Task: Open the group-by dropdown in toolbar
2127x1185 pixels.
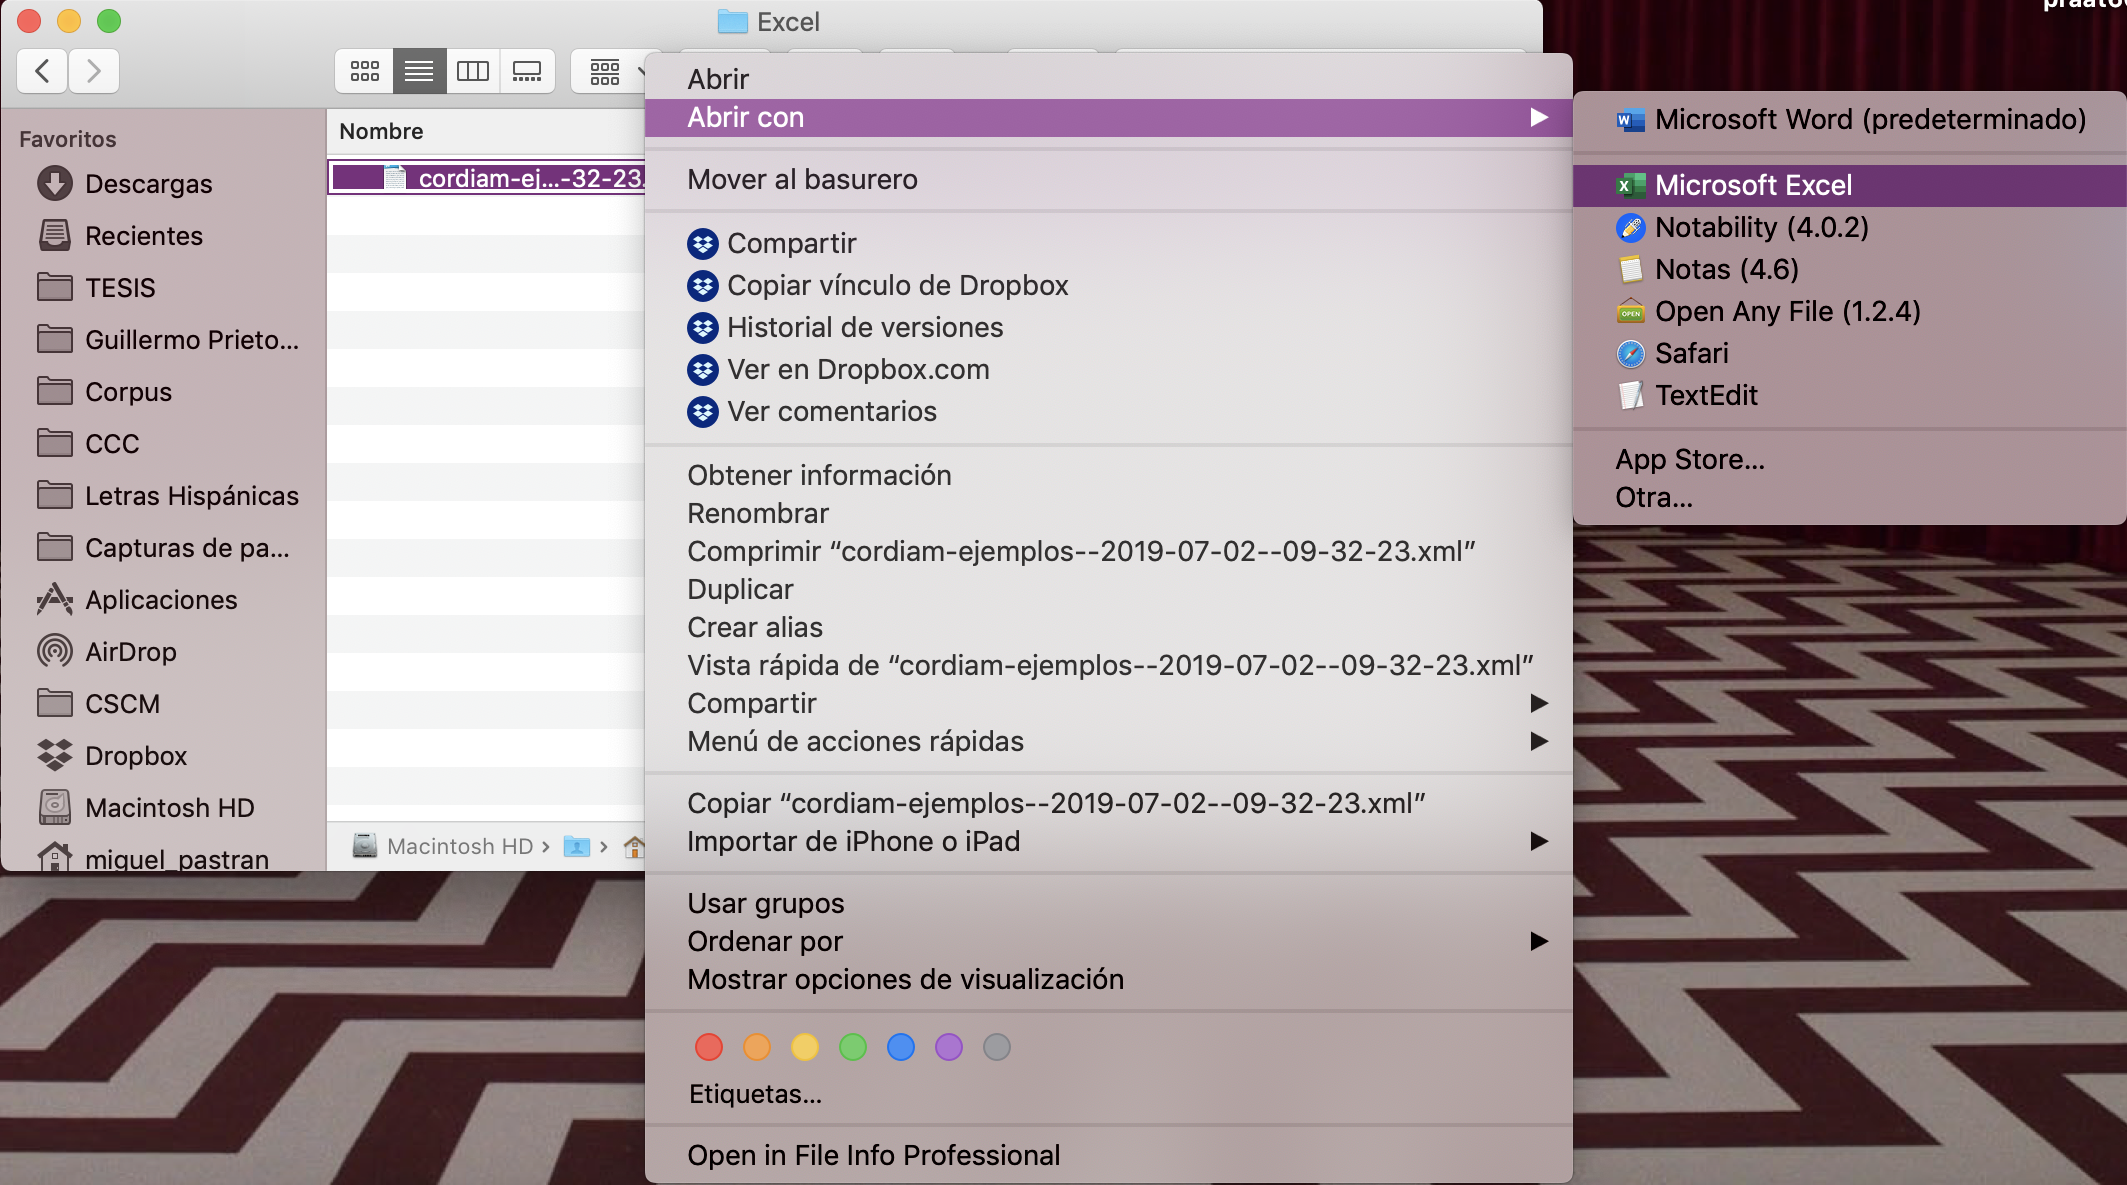Action: click(611, 71)
